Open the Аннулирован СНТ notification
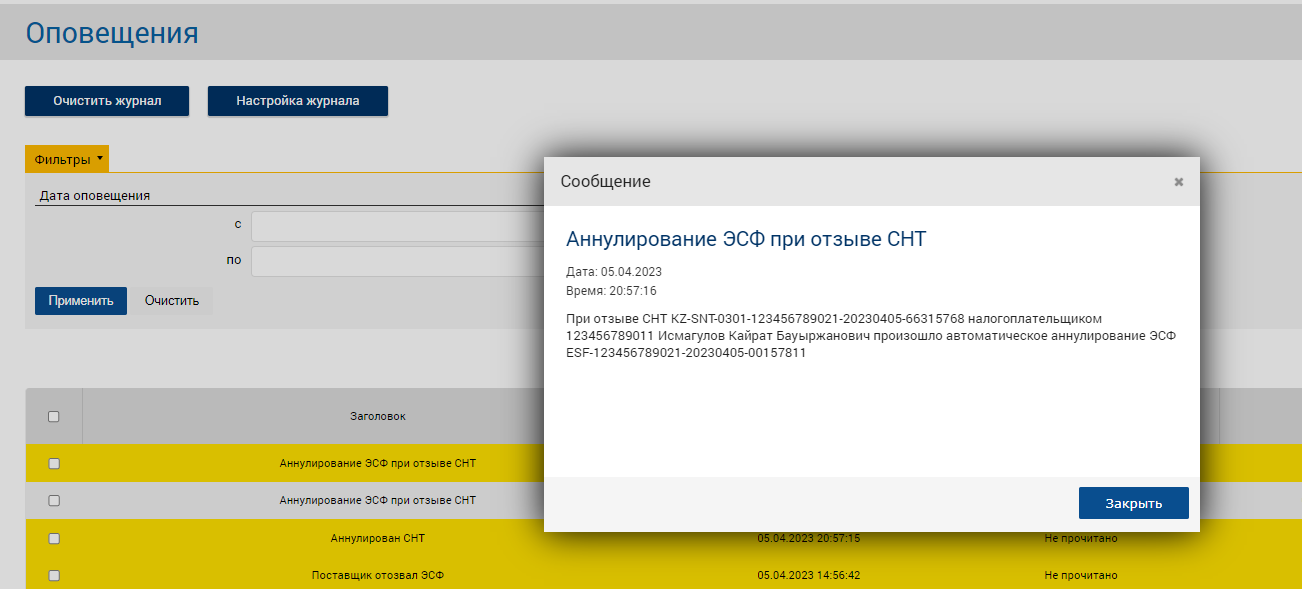This screenshot has width=1302, height=589. 377,538
